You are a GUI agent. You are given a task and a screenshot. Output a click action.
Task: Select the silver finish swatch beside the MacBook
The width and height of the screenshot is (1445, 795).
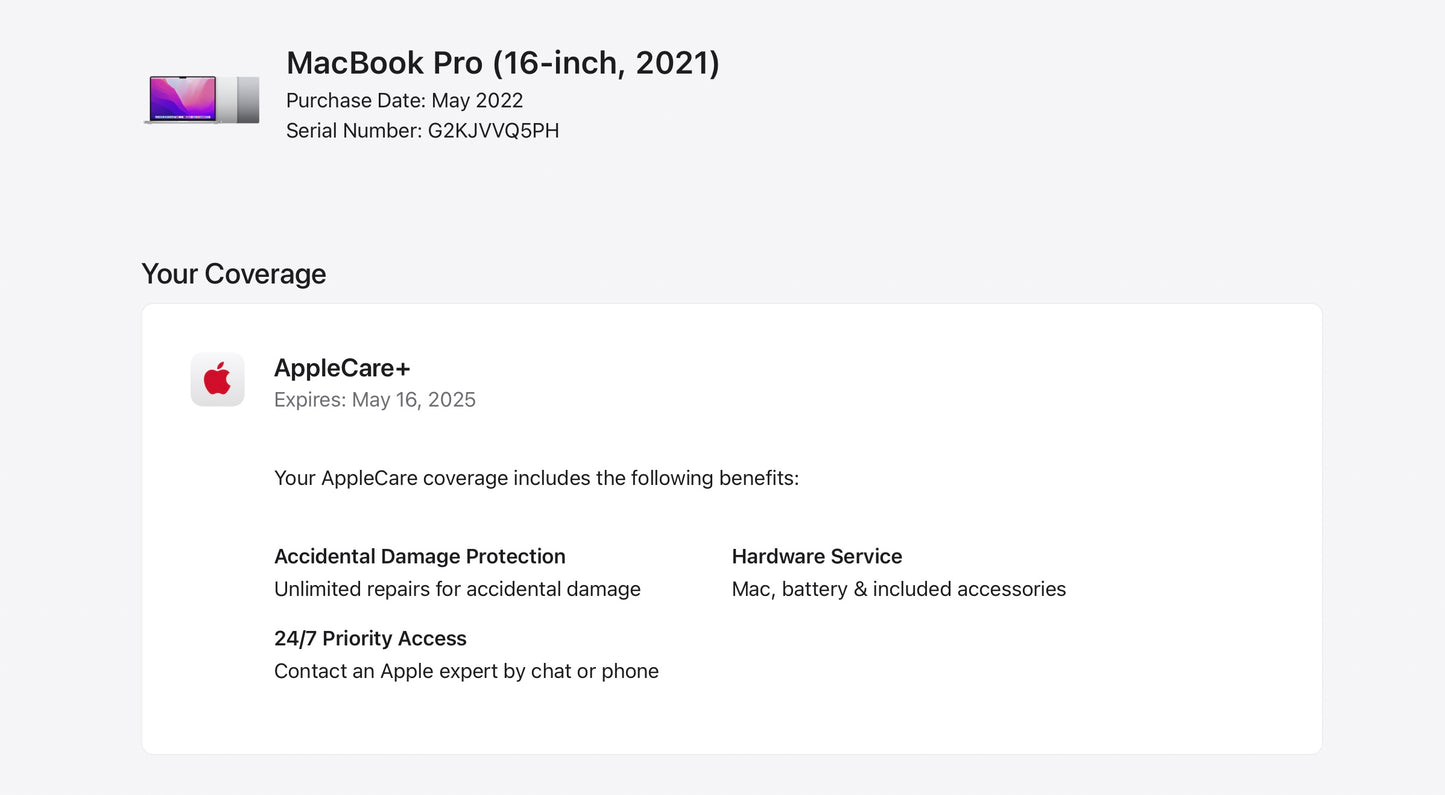point(227,100)
